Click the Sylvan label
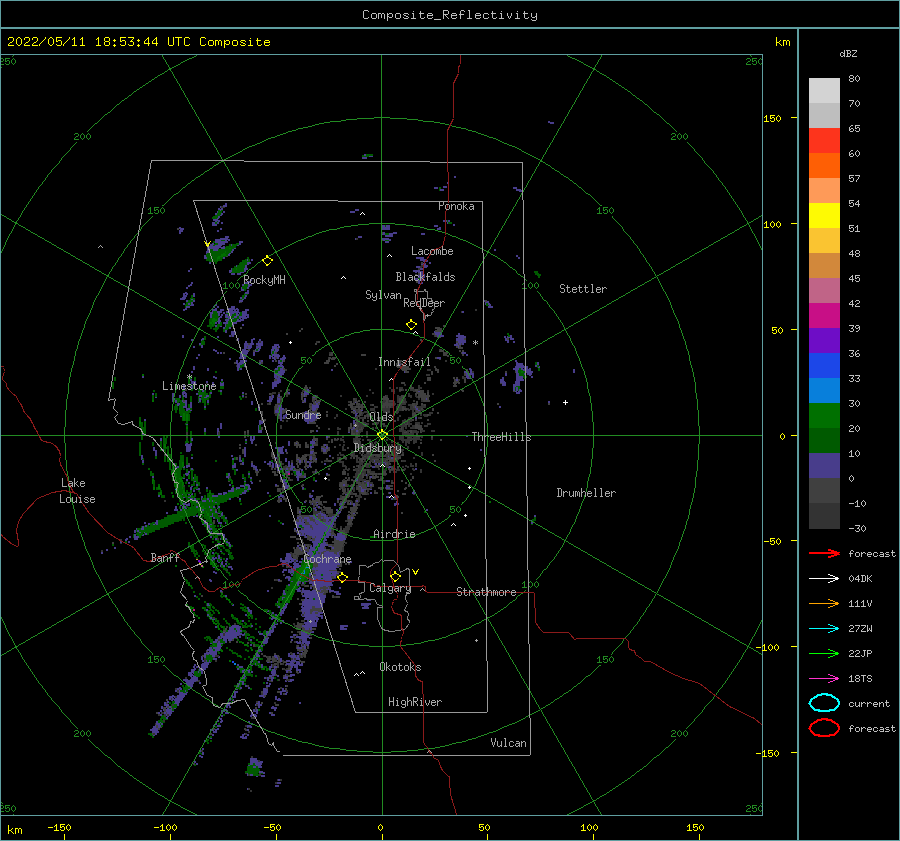Viewport: 900px width, 841px height. [383, 295]
